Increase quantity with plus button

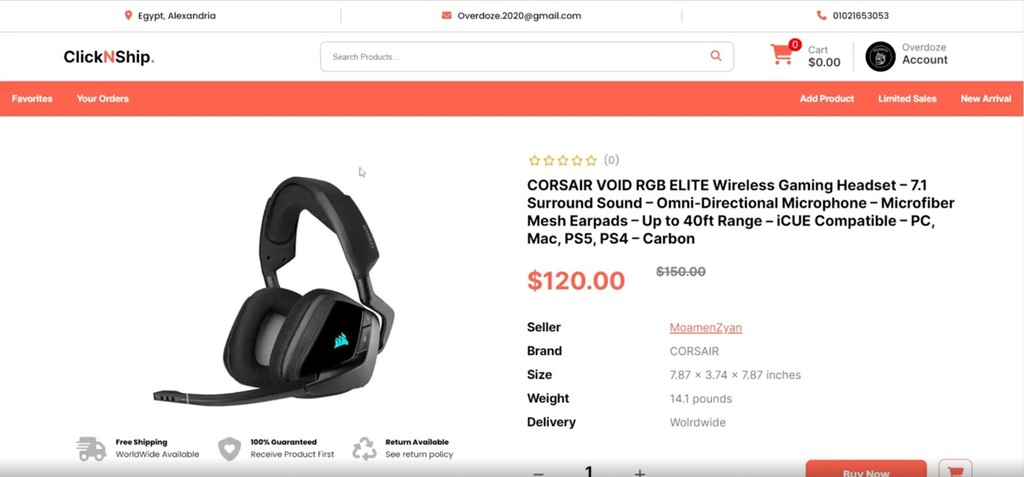(640, 472)
